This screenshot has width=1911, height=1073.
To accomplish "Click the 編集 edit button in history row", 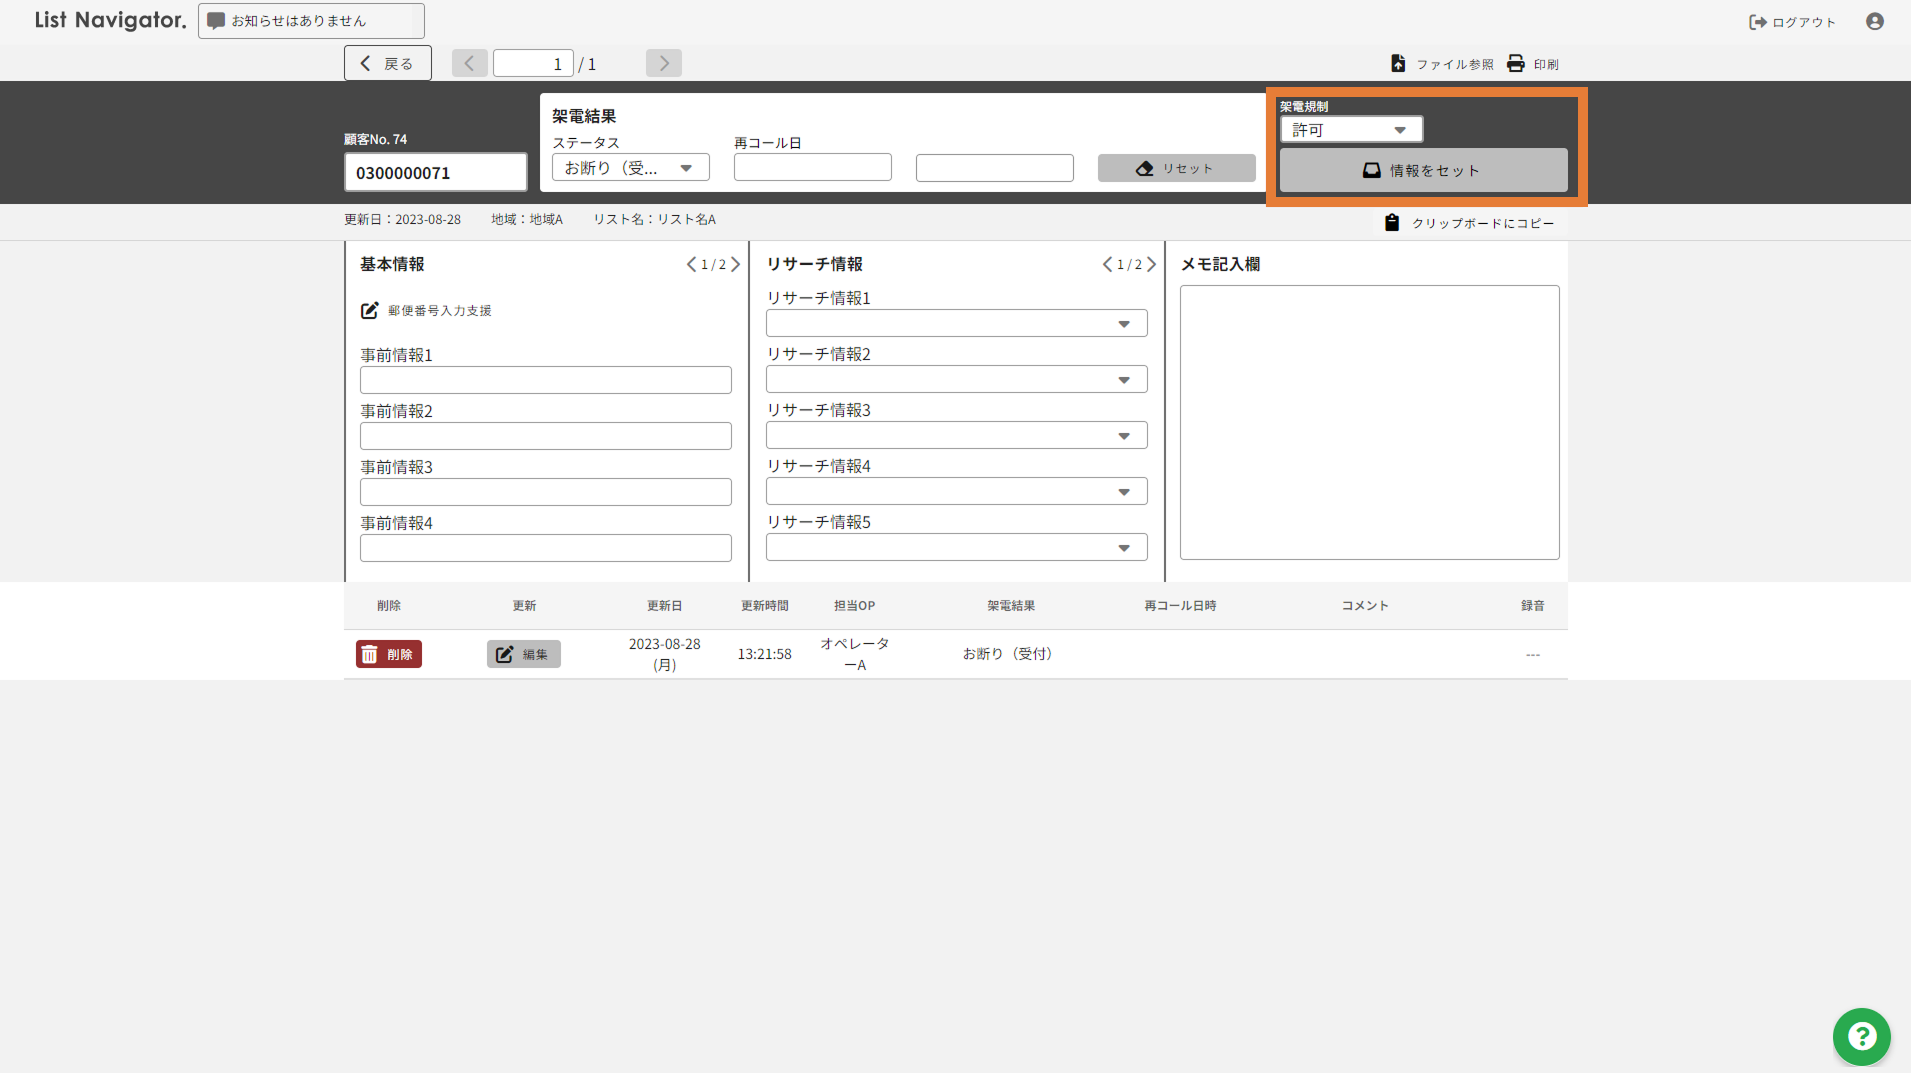I will click(523, 654).
